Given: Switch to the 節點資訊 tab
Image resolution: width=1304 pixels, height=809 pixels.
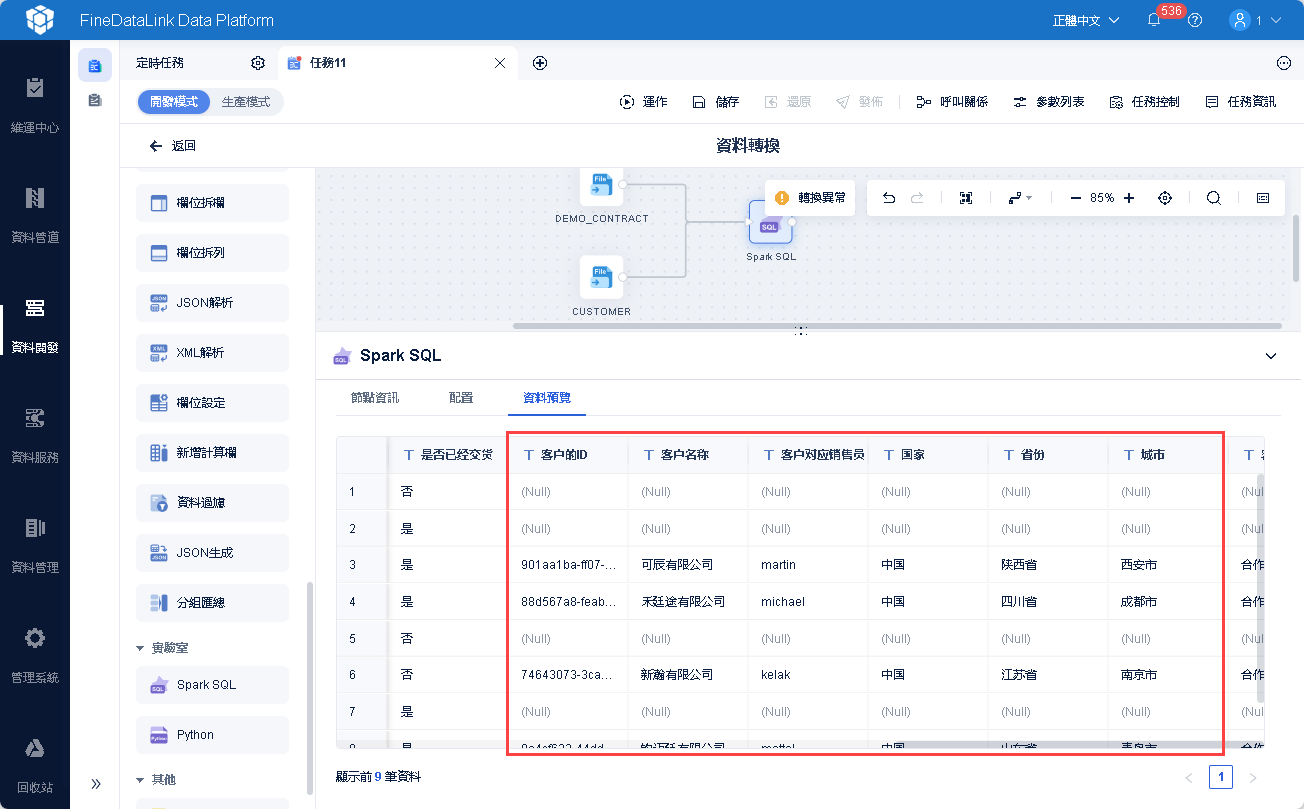Looking at the screenshot, I should coord(375,398).
